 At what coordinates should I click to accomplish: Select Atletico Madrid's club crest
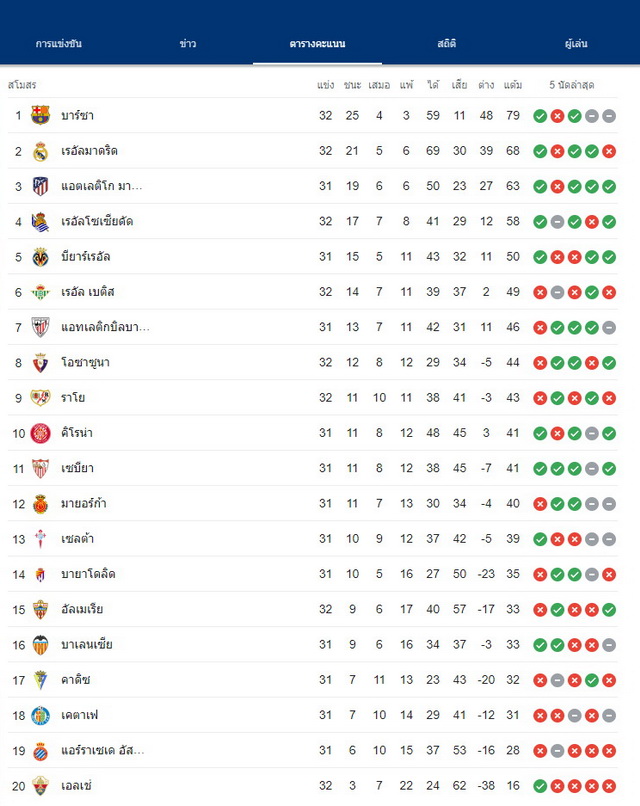[40, 186]
